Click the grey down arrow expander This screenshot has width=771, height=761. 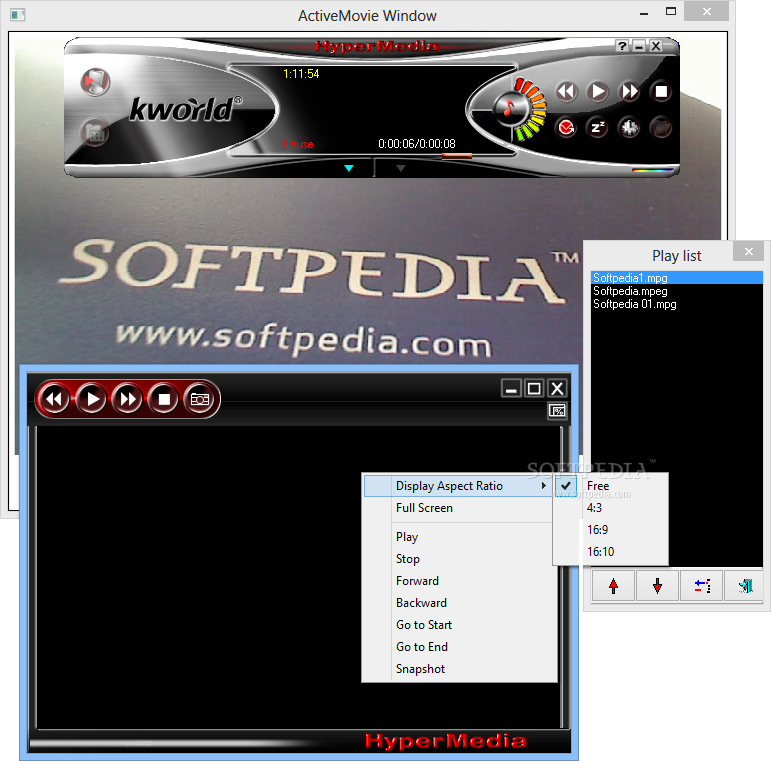coord(401,168)
